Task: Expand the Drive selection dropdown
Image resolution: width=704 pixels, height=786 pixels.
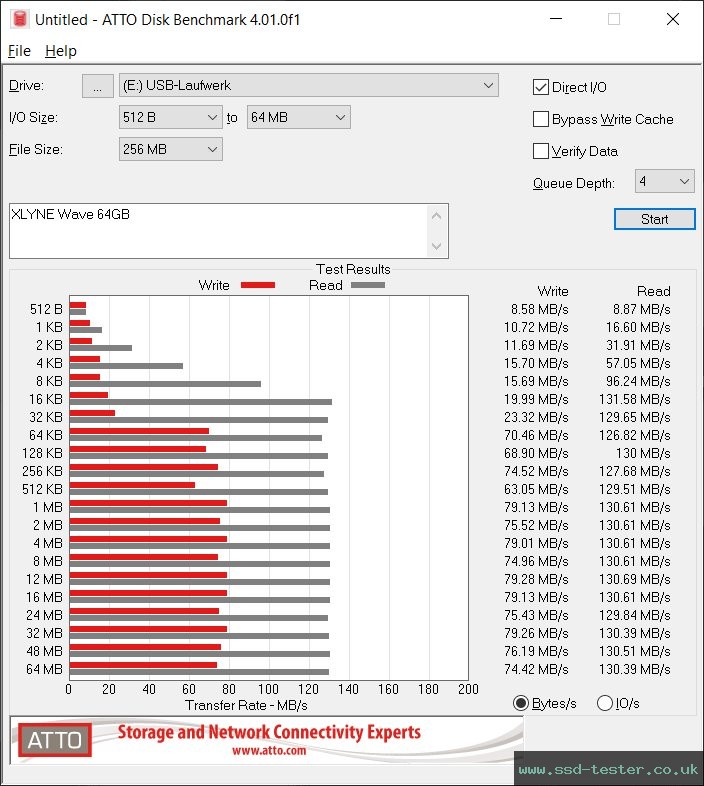Action: (x=309, y=86)
